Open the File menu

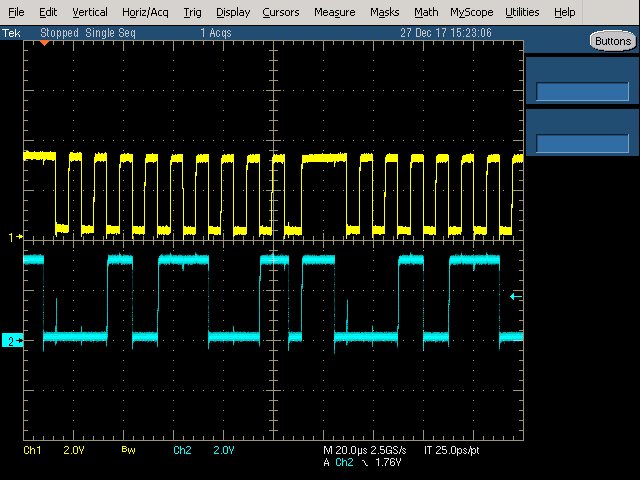[x=16, y=12]
